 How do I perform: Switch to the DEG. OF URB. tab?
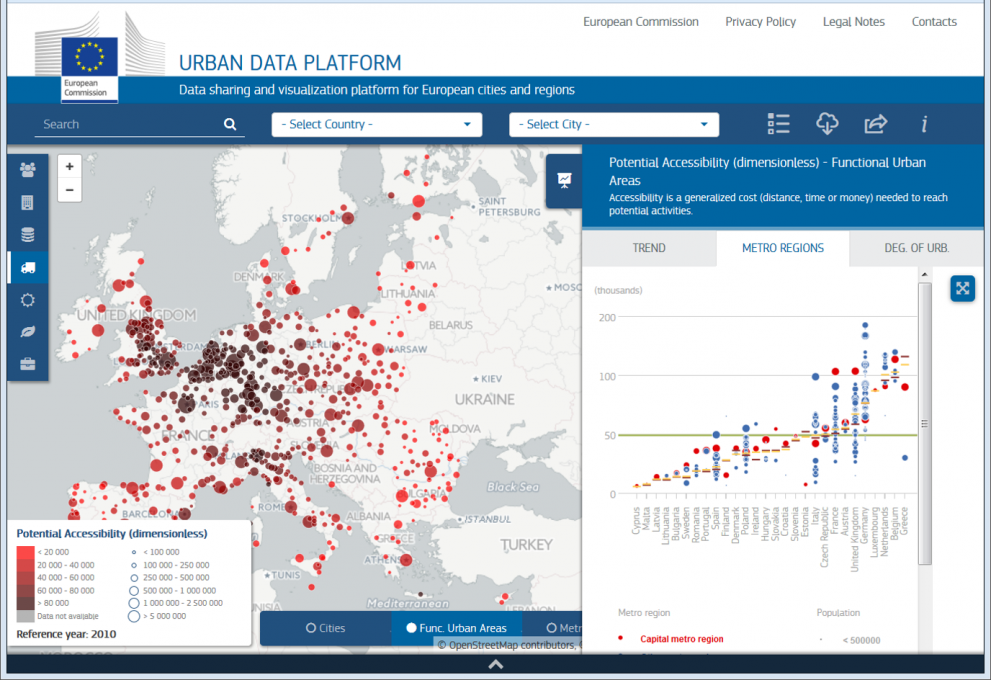(915, 248)
